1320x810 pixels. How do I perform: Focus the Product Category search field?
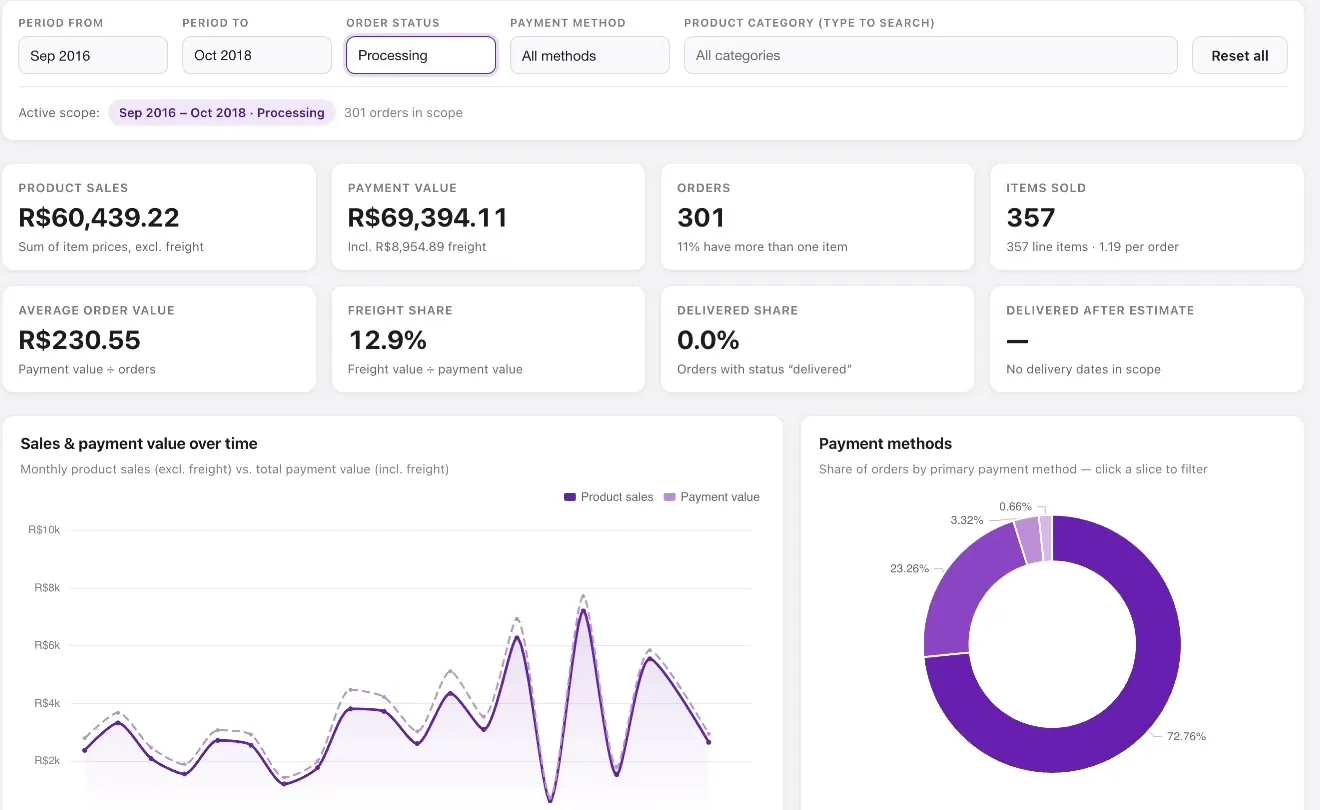(931, 55)
